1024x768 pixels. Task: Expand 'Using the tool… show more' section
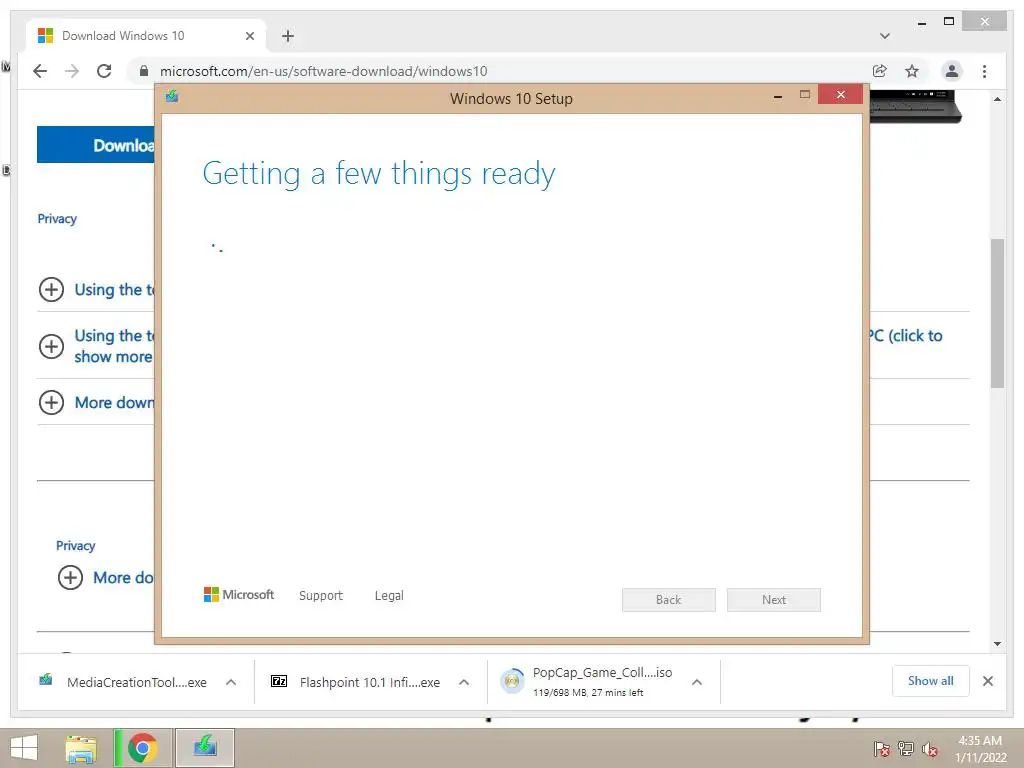(52, 346)
